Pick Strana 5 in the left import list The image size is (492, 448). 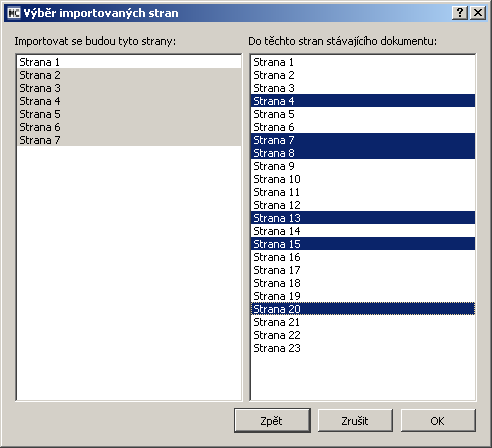129,114
